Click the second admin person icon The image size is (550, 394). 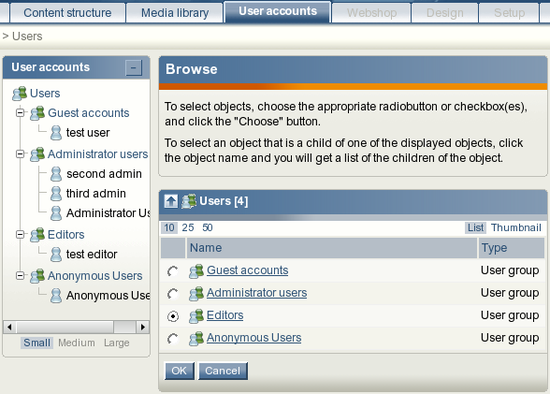point(56,174)
